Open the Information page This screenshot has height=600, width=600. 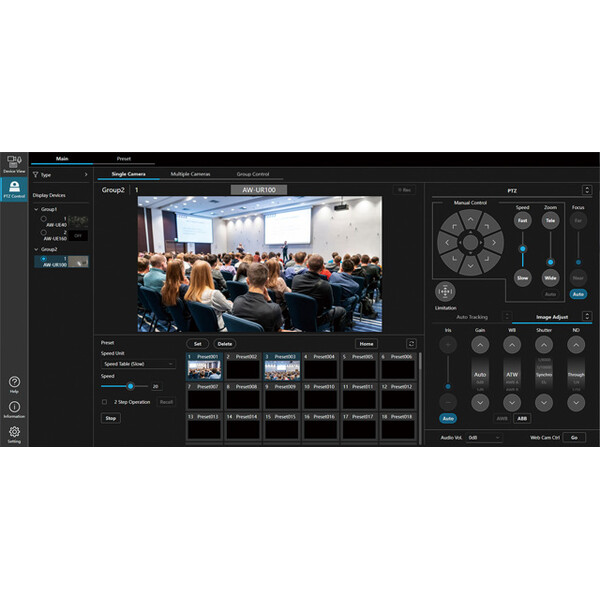click(x=14, y=408)
